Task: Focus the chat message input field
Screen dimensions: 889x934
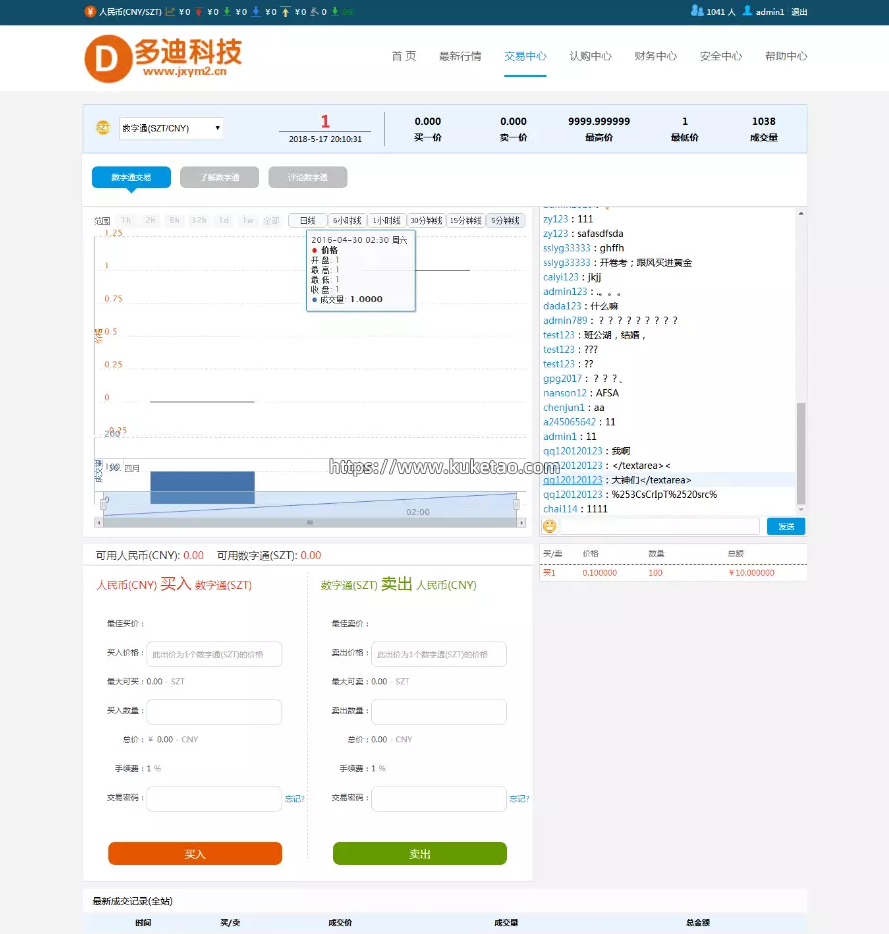Action: click(x=660, y=526)
